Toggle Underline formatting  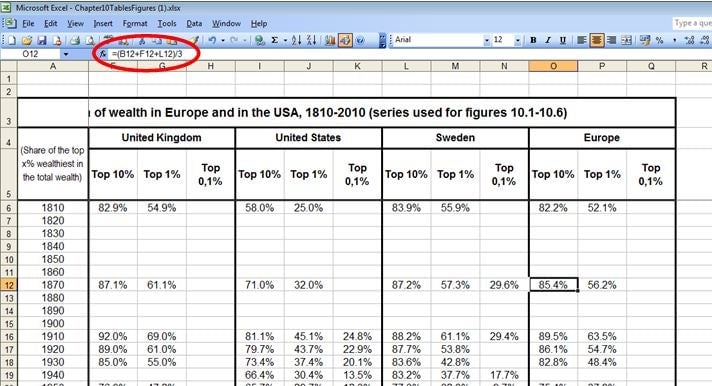click(x=563, y=40)
